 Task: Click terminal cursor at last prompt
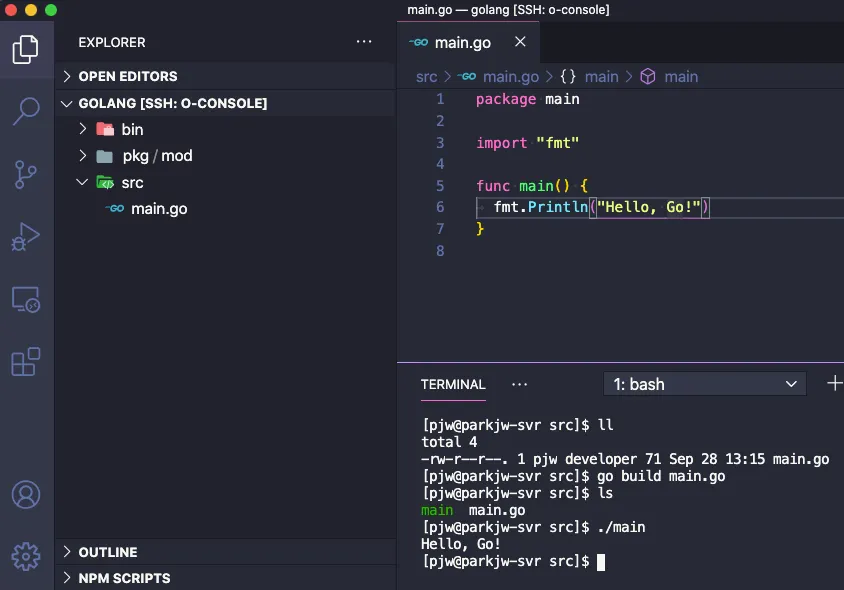point(601,562)
